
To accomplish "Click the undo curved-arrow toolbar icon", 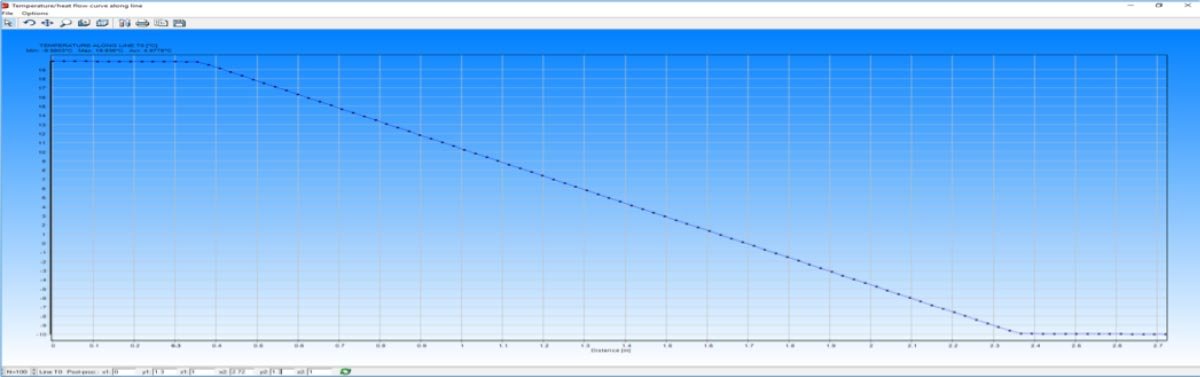I will pos(29,23).
